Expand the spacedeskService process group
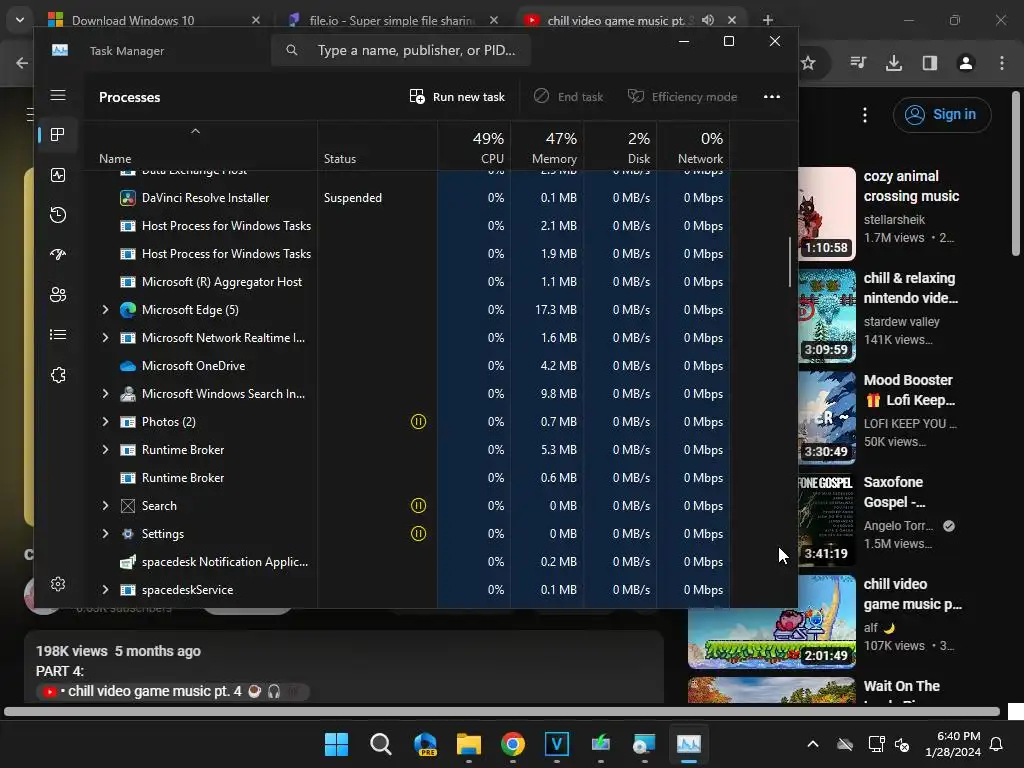Viewport: 1024px width, 768px height. point(105,590)
